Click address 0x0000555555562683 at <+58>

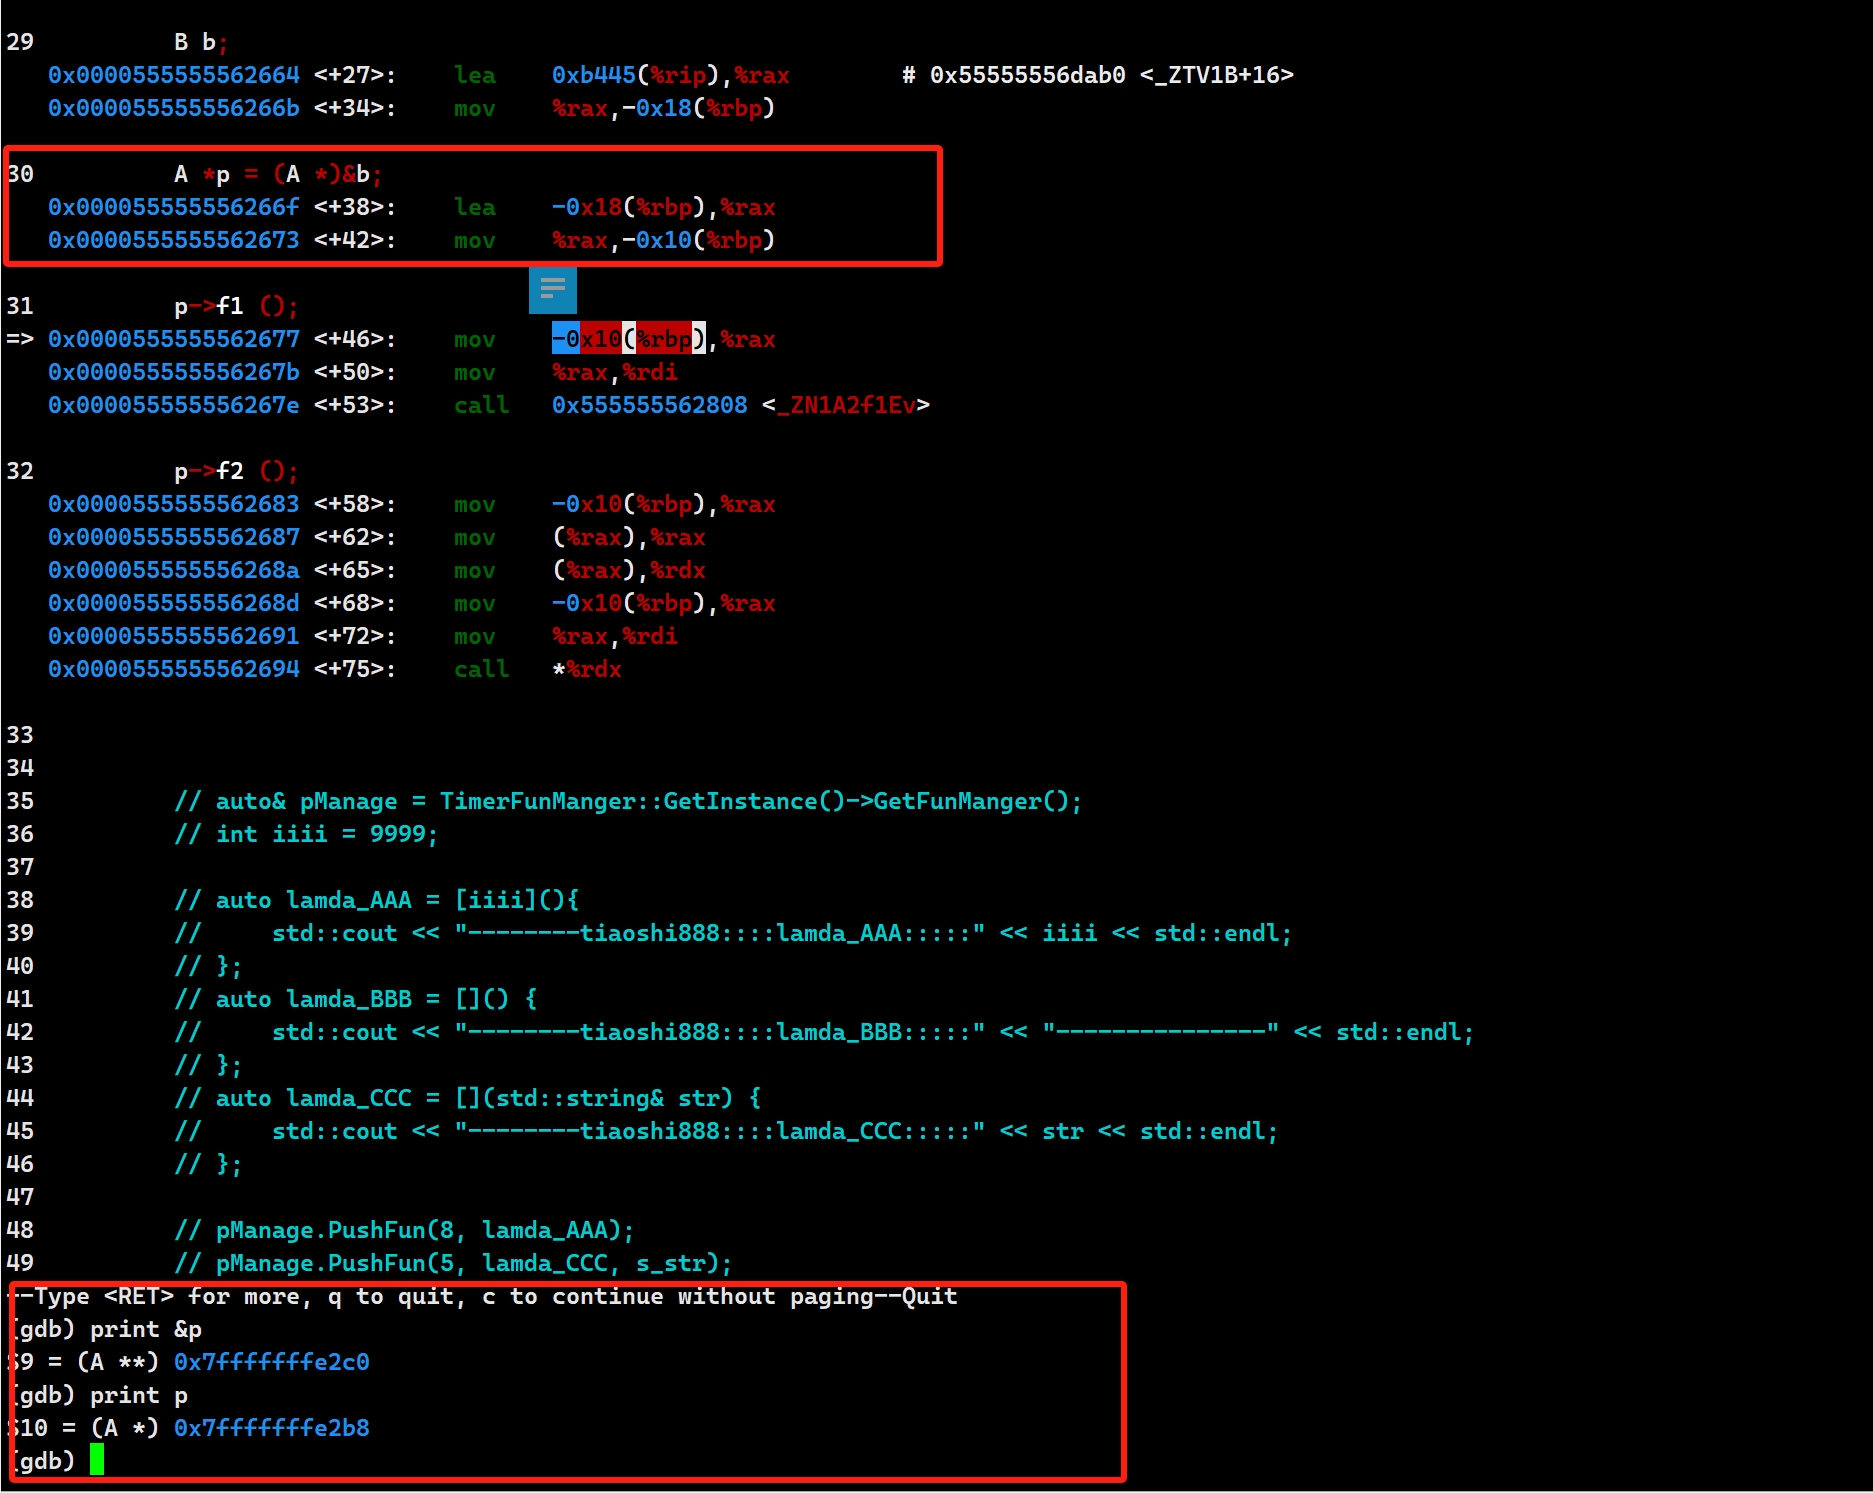coord(174,504)
